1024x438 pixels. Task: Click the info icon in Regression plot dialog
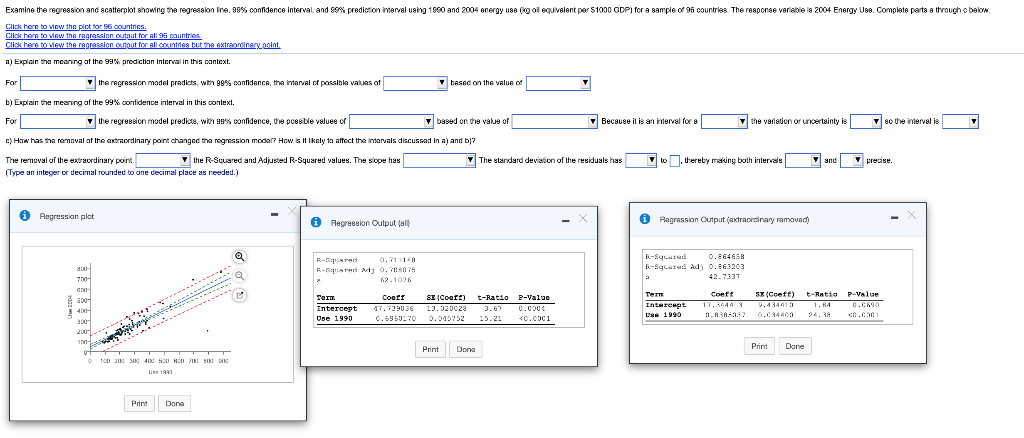pyautogui.click(x=25, y=216)
